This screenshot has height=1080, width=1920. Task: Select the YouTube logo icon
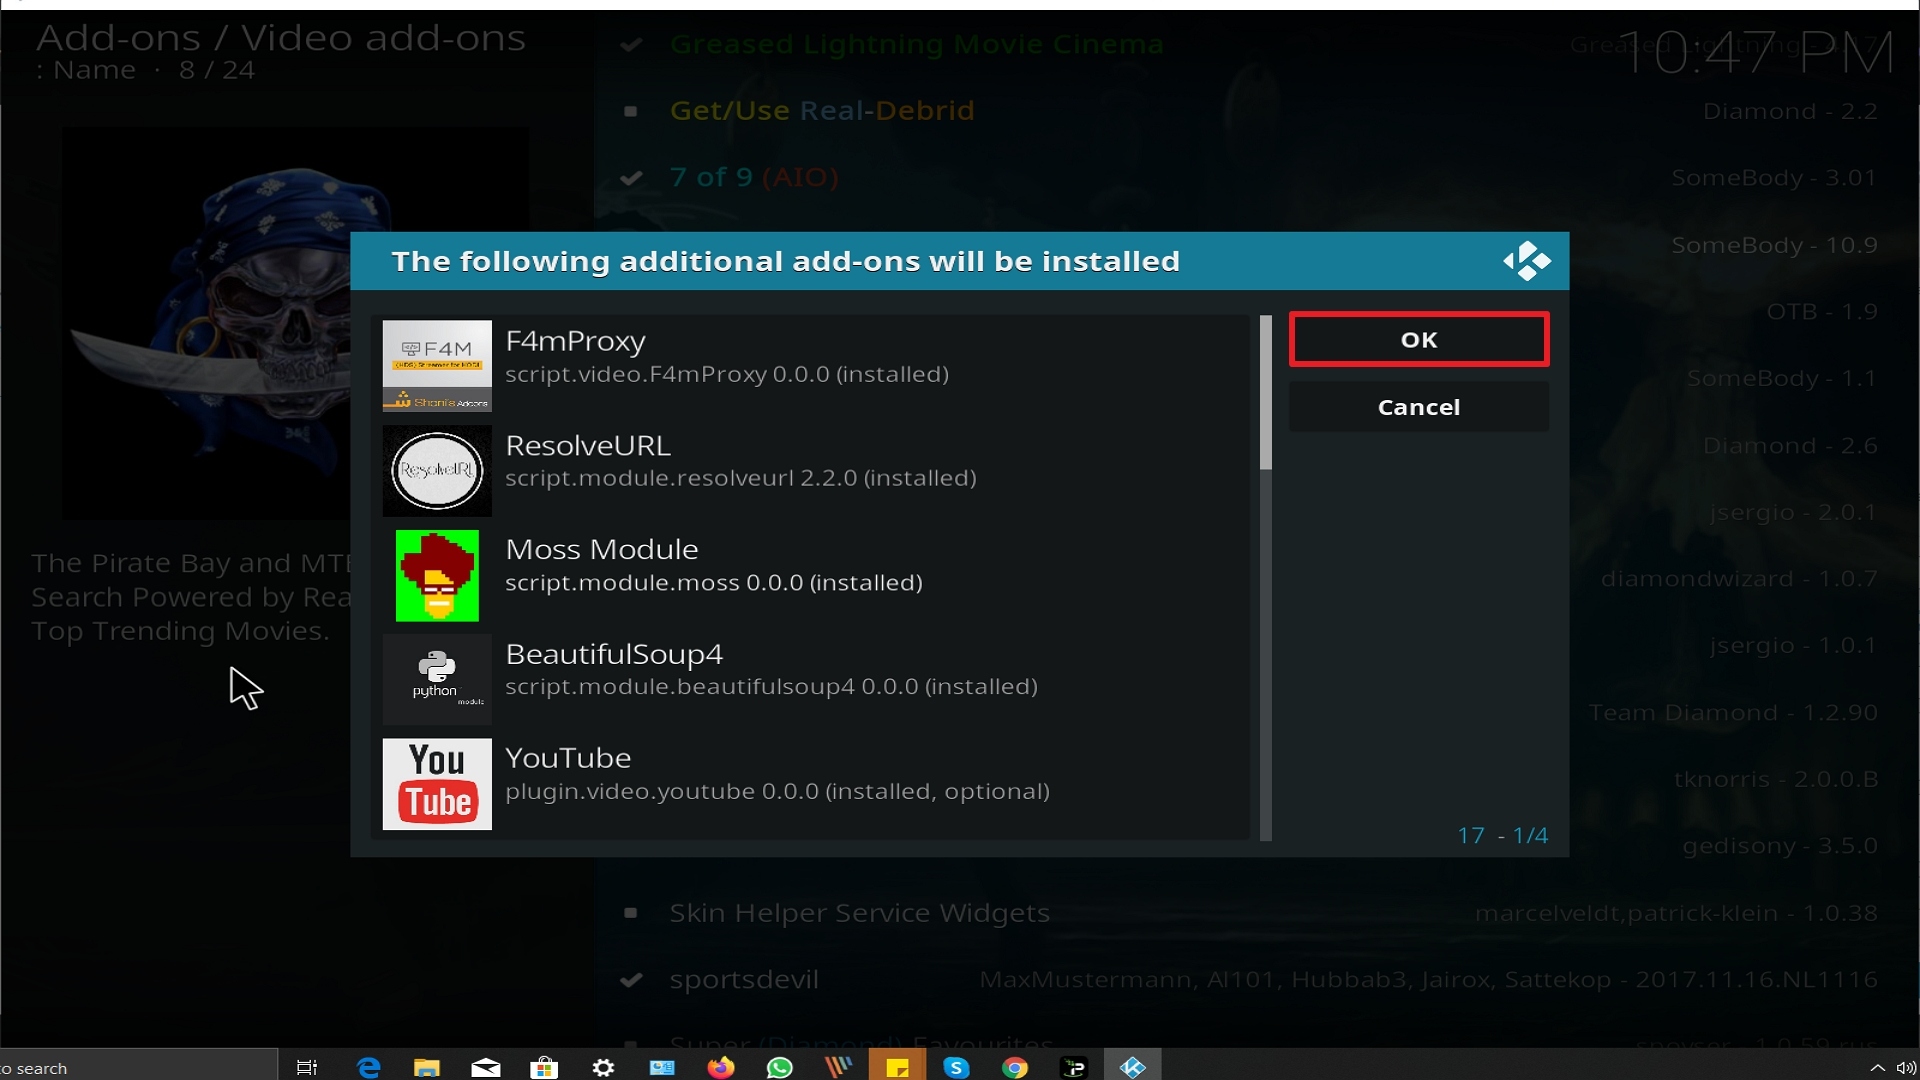click(437, 784)
